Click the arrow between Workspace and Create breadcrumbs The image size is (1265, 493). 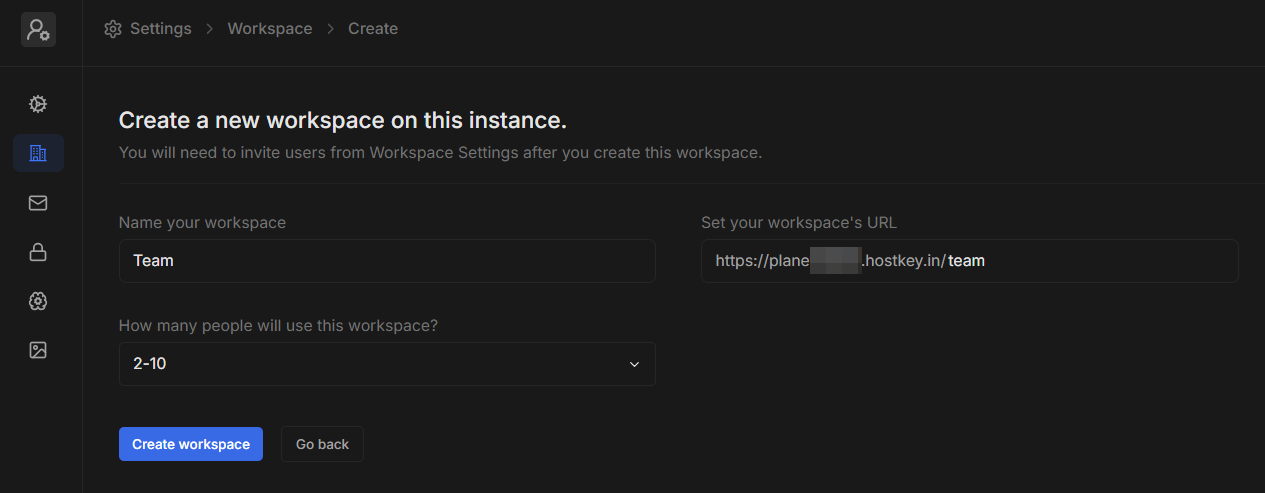331,29
